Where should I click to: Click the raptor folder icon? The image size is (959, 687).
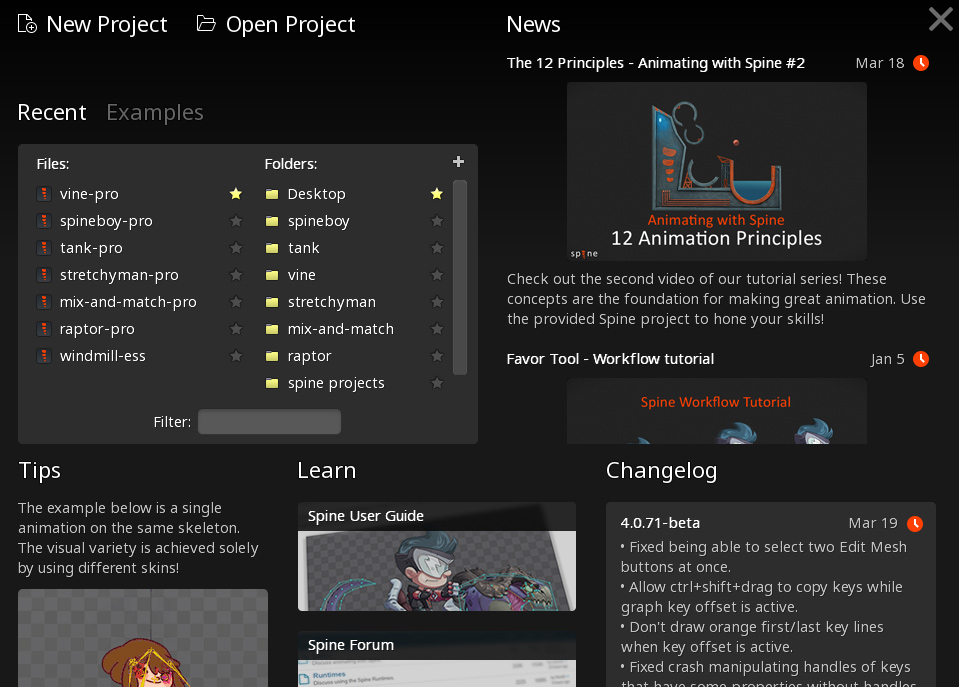[x=272, y=356]
